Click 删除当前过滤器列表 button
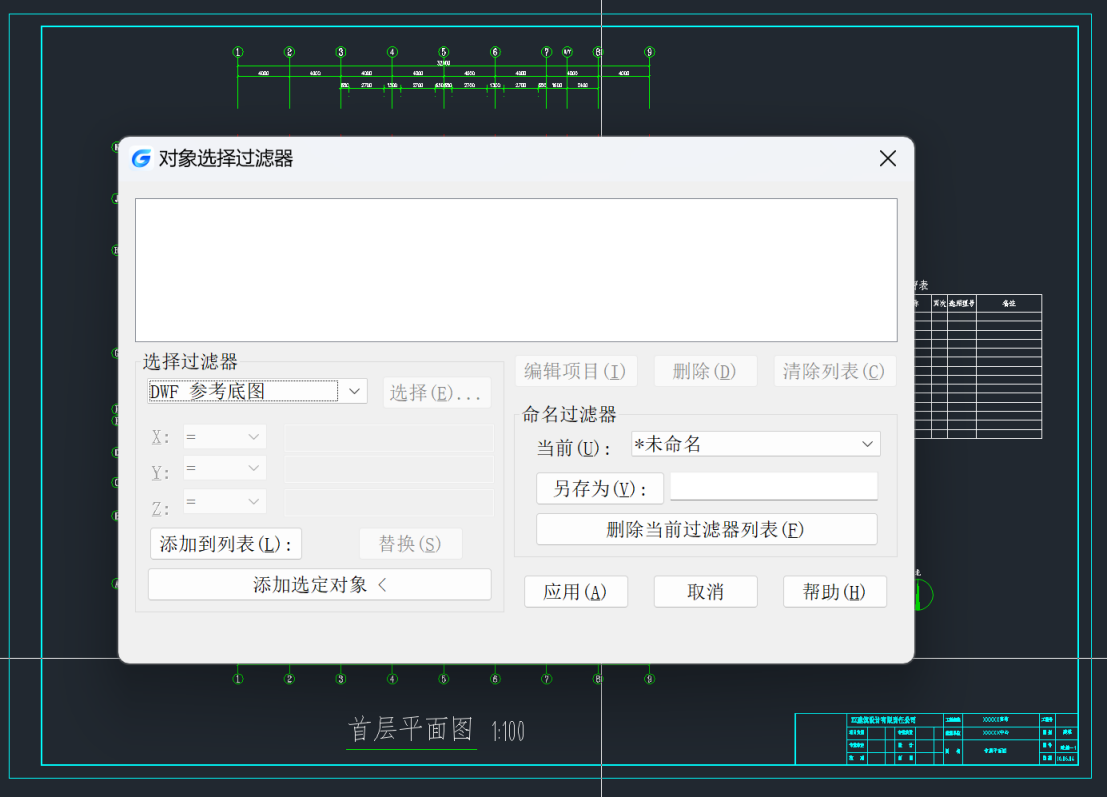This screenshot has width=1108, height=798. tap(706, 529)
